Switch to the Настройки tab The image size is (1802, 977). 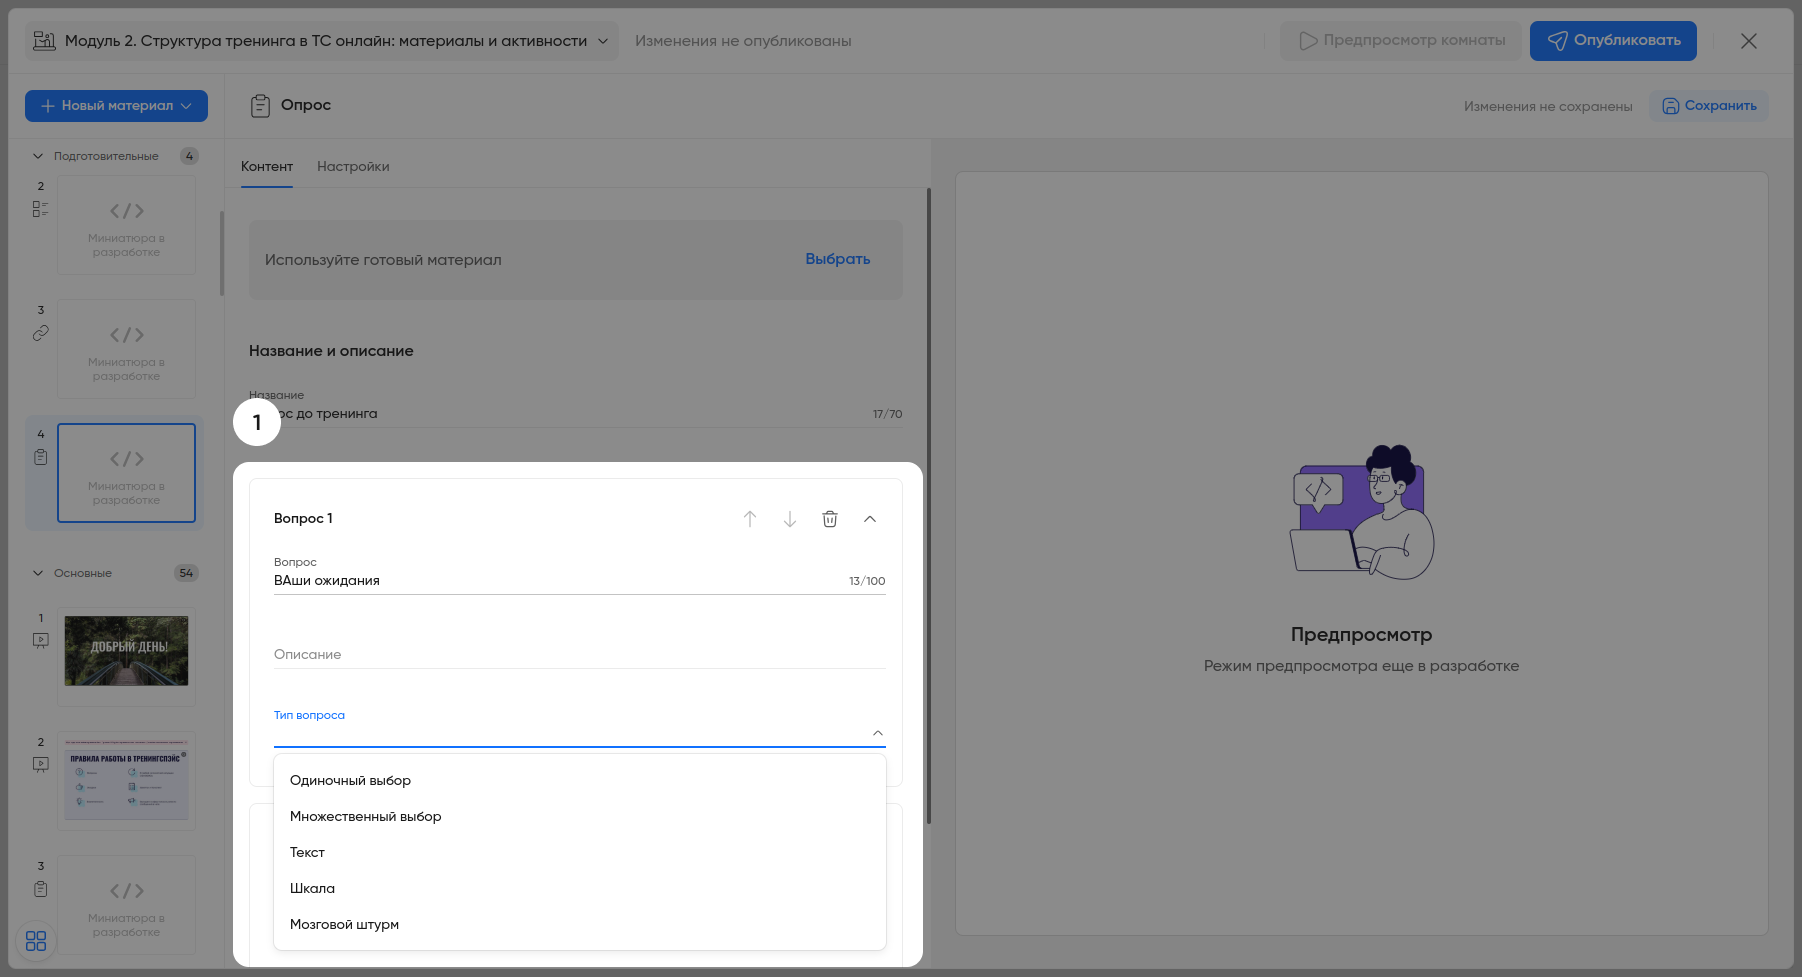[x=353, y=167]
